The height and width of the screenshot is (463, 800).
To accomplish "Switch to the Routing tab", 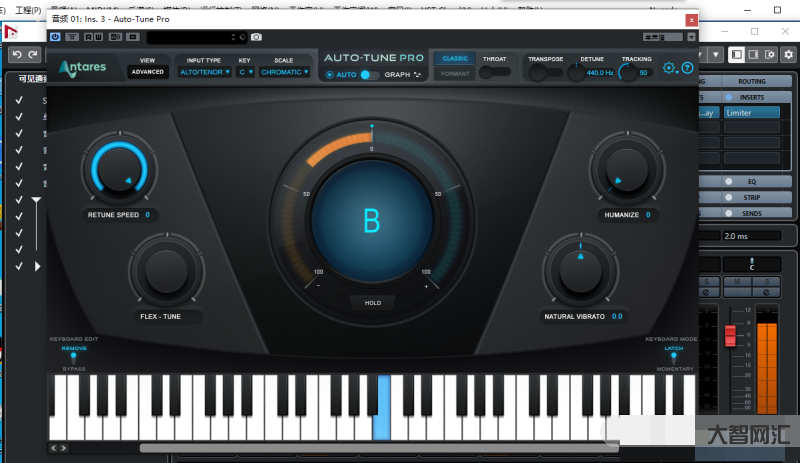I will pos(751,81).
